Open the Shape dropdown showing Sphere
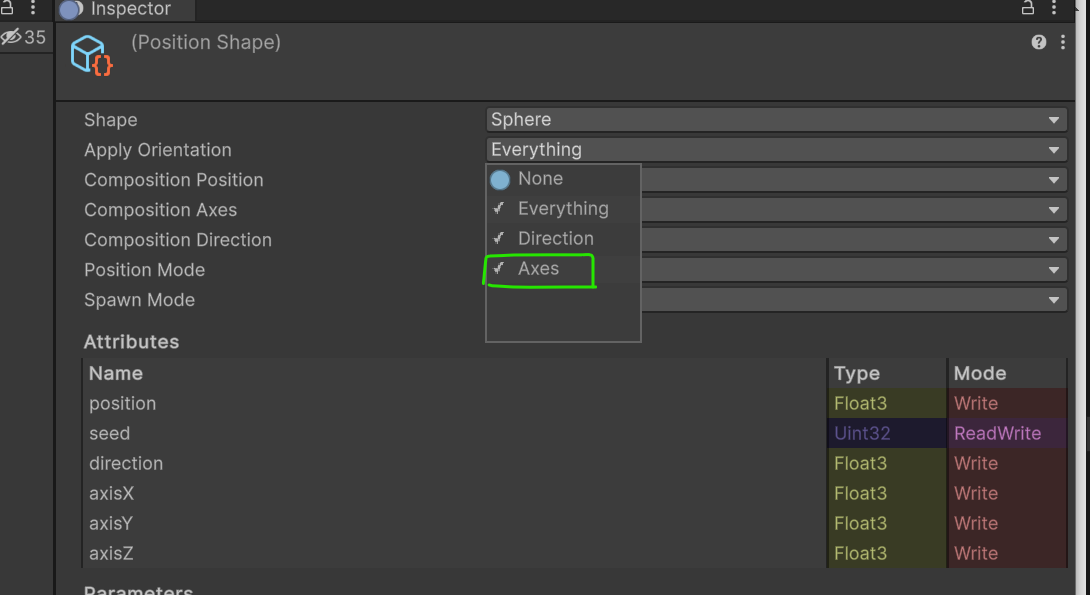 pos(775,119)
